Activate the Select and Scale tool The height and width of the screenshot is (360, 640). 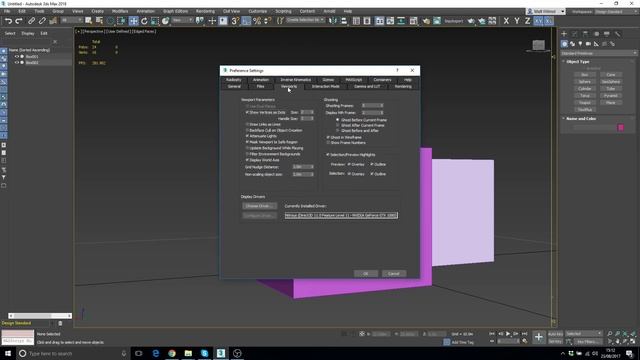155,21
